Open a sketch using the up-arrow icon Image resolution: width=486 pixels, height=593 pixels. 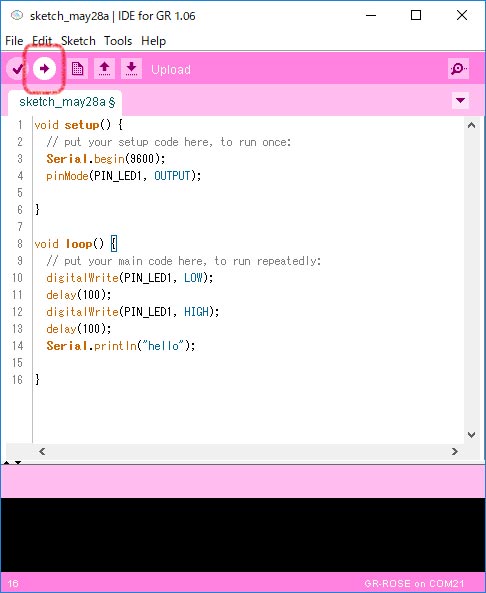click(104, 69)
